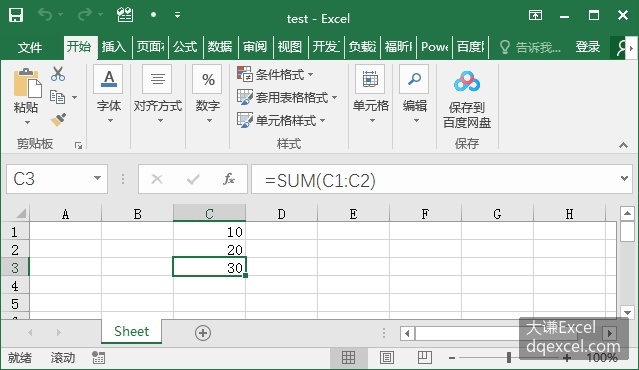Select cell C3 containing 30

[209, 267]
